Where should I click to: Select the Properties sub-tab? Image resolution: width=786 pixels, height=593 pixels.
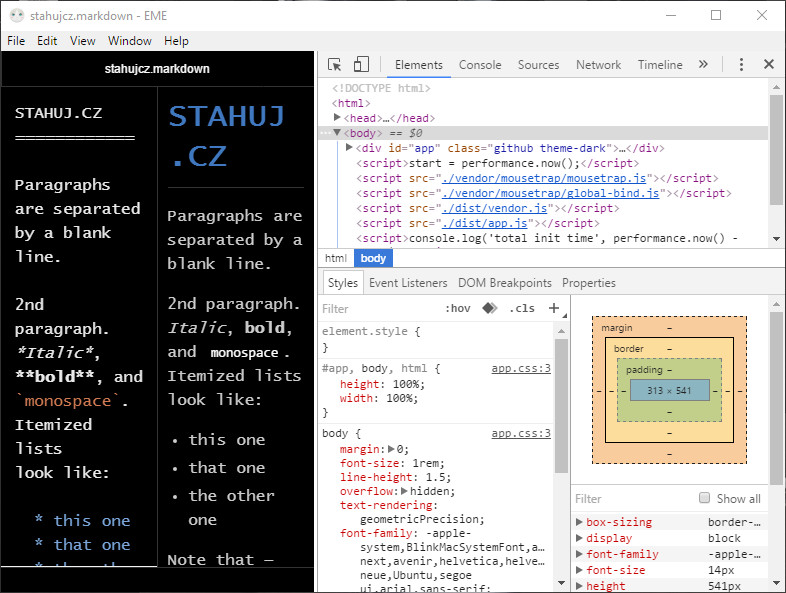(588, 283)
